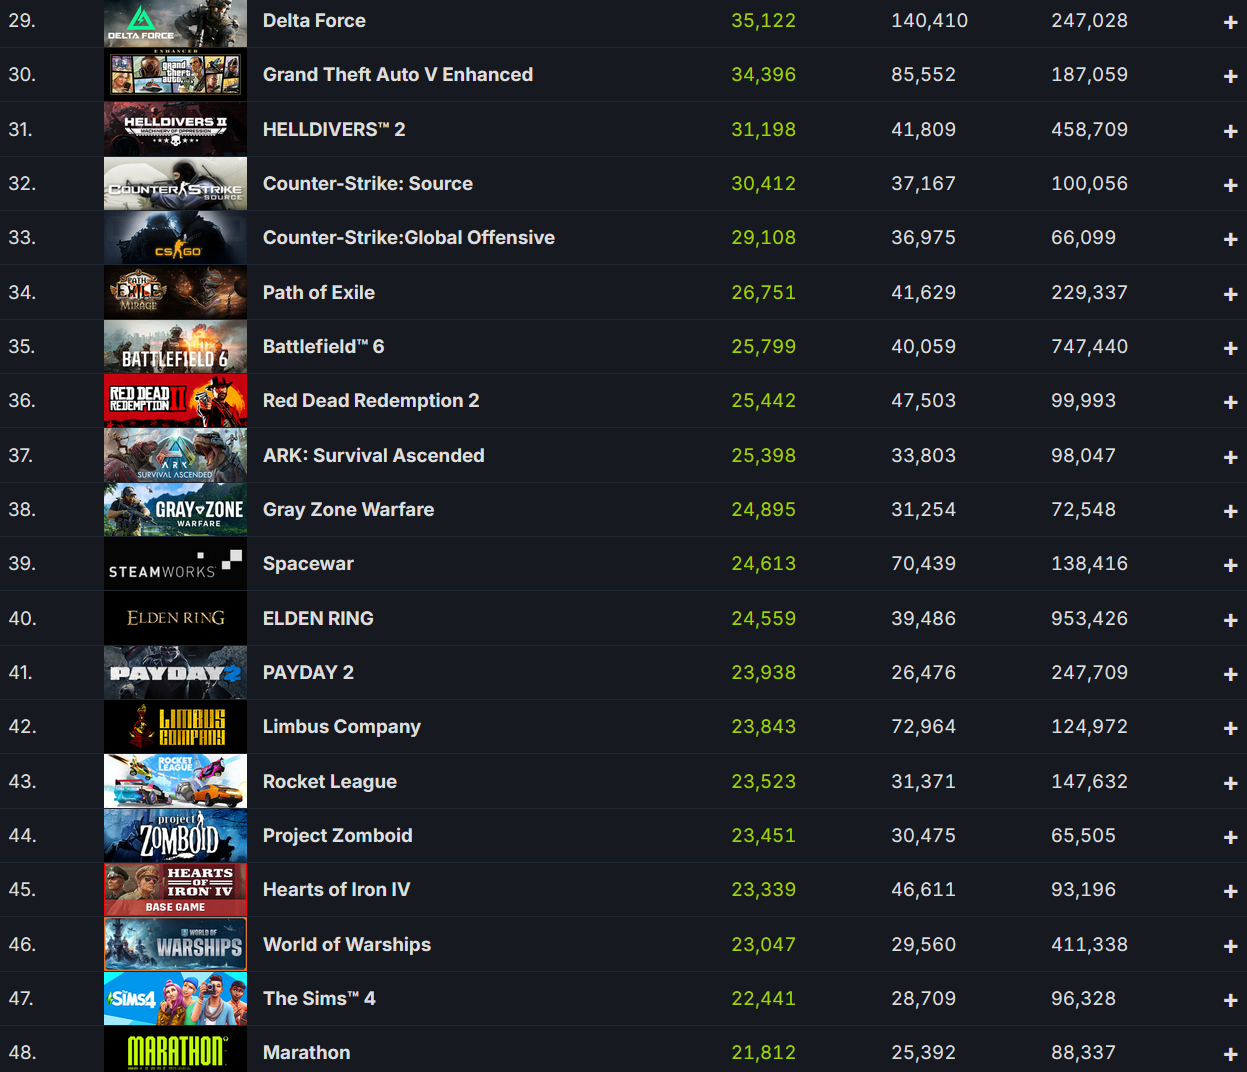Add Rocket League via its plus icon
Screen dimensions: 1247x1072
pyautogui.click(x=1230, y=783)
